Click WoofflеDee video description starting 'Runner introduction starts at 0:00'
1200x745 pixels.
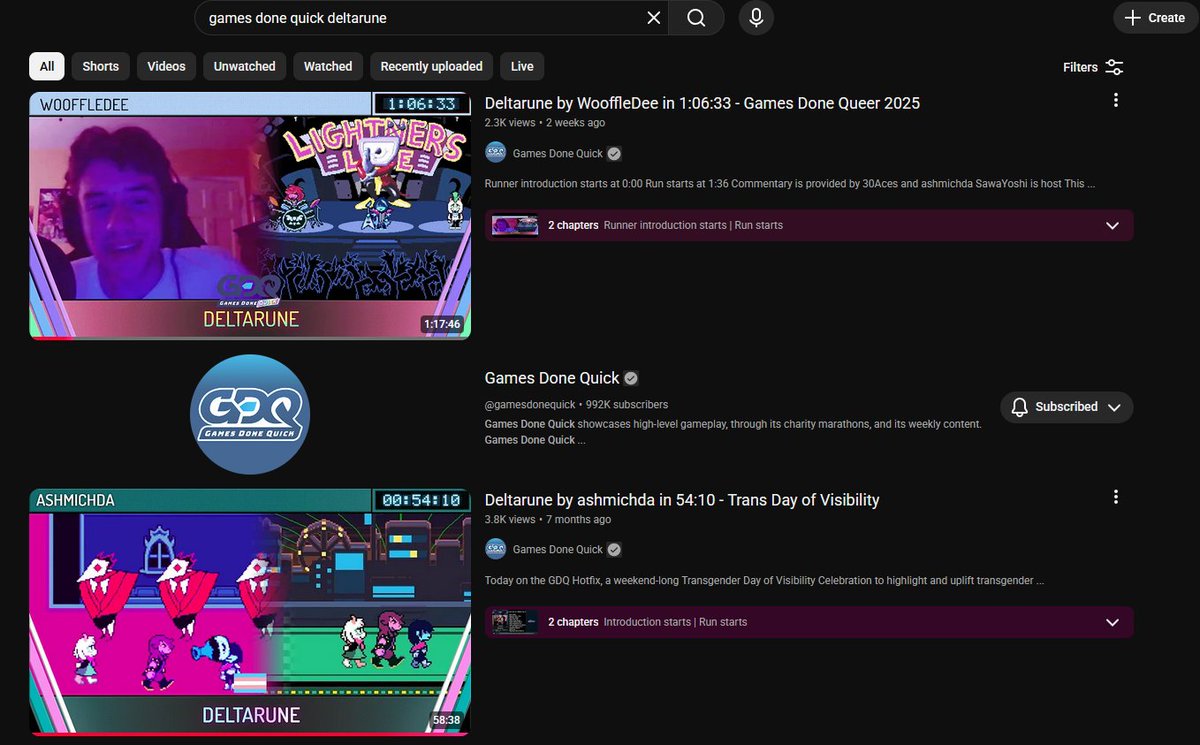coord(790,184)
